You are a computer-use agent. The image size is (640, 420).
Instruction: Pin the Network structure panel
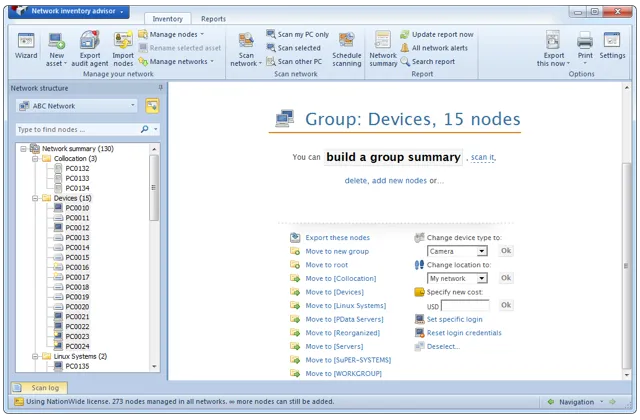point(160,87)
